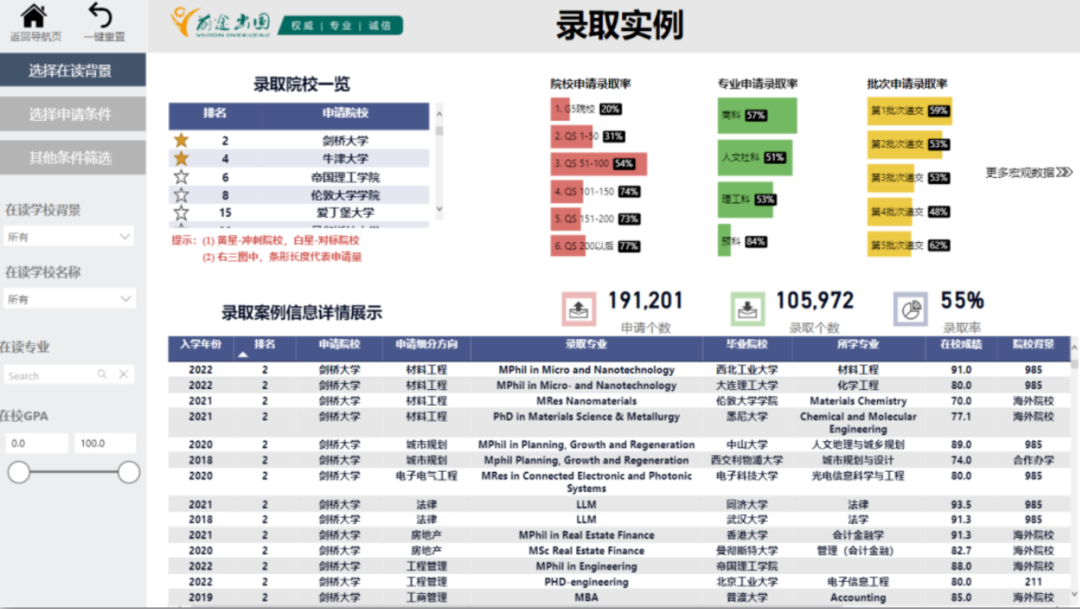Click the 录取率 pie chart icon
The width and height of the screenshot is (1080, 609).
pyautogui.click(x=910, y=310)
